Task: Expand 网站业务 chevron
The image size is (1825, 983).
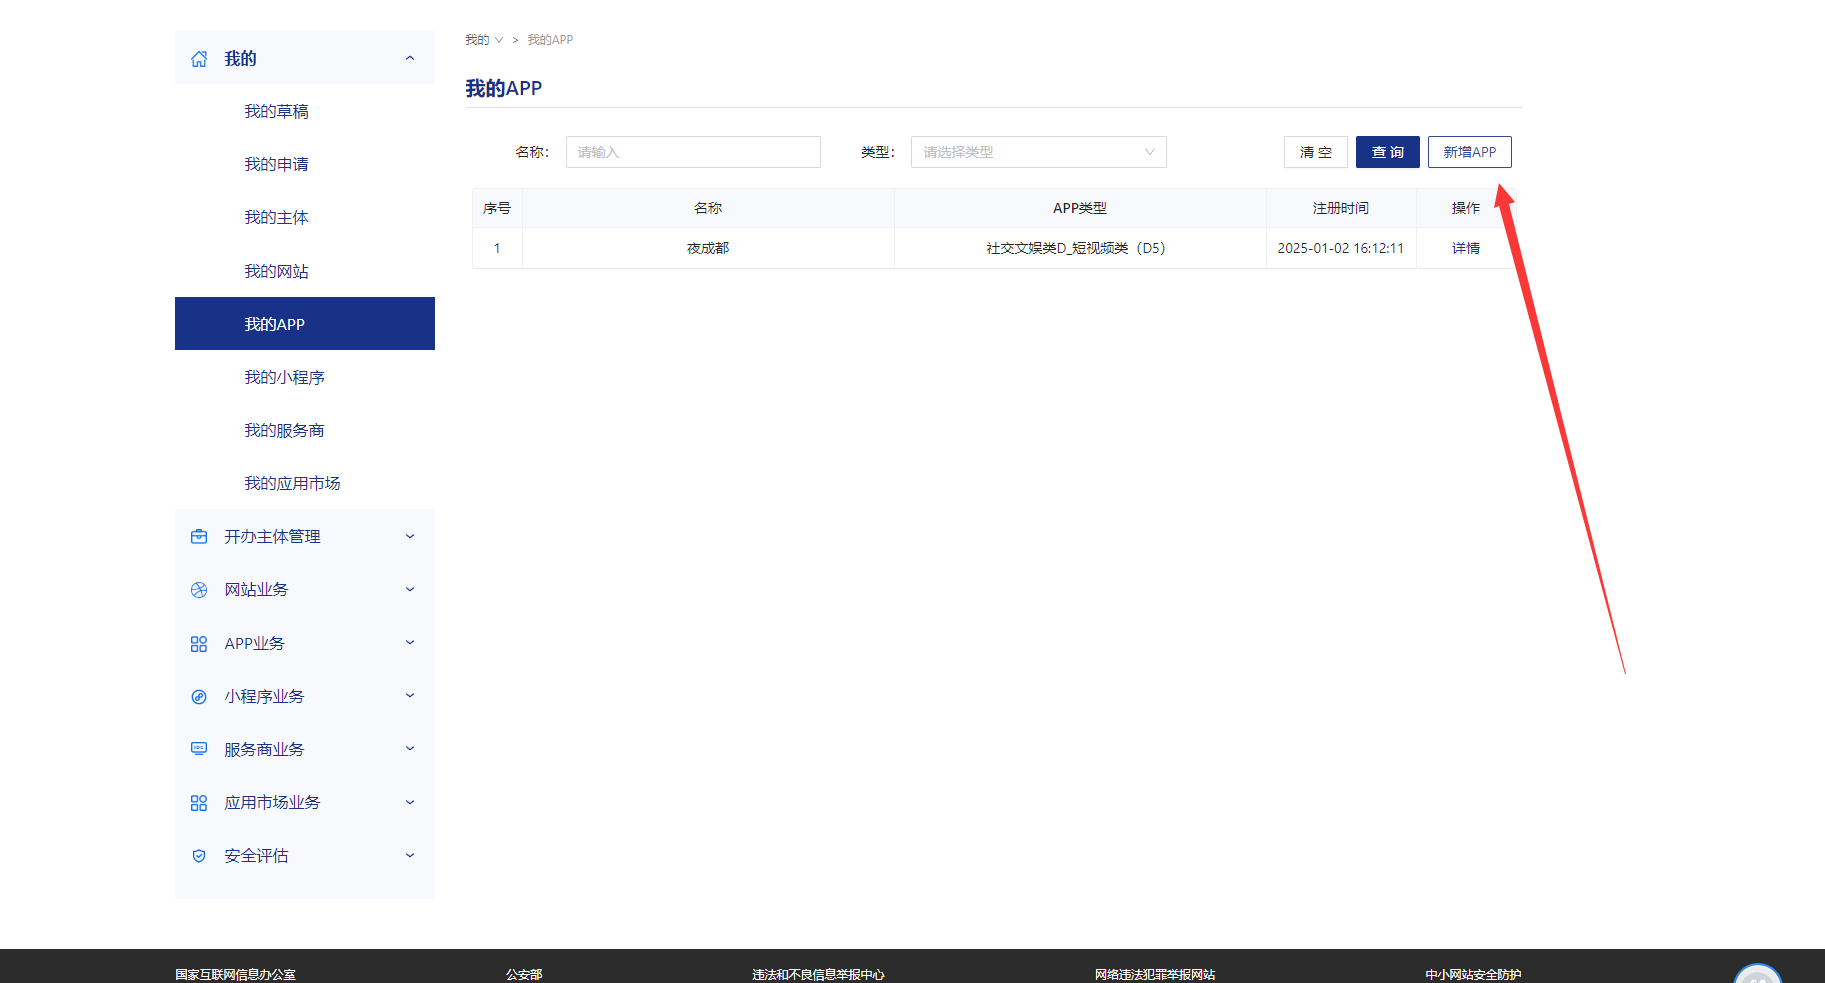Action: 410,590
